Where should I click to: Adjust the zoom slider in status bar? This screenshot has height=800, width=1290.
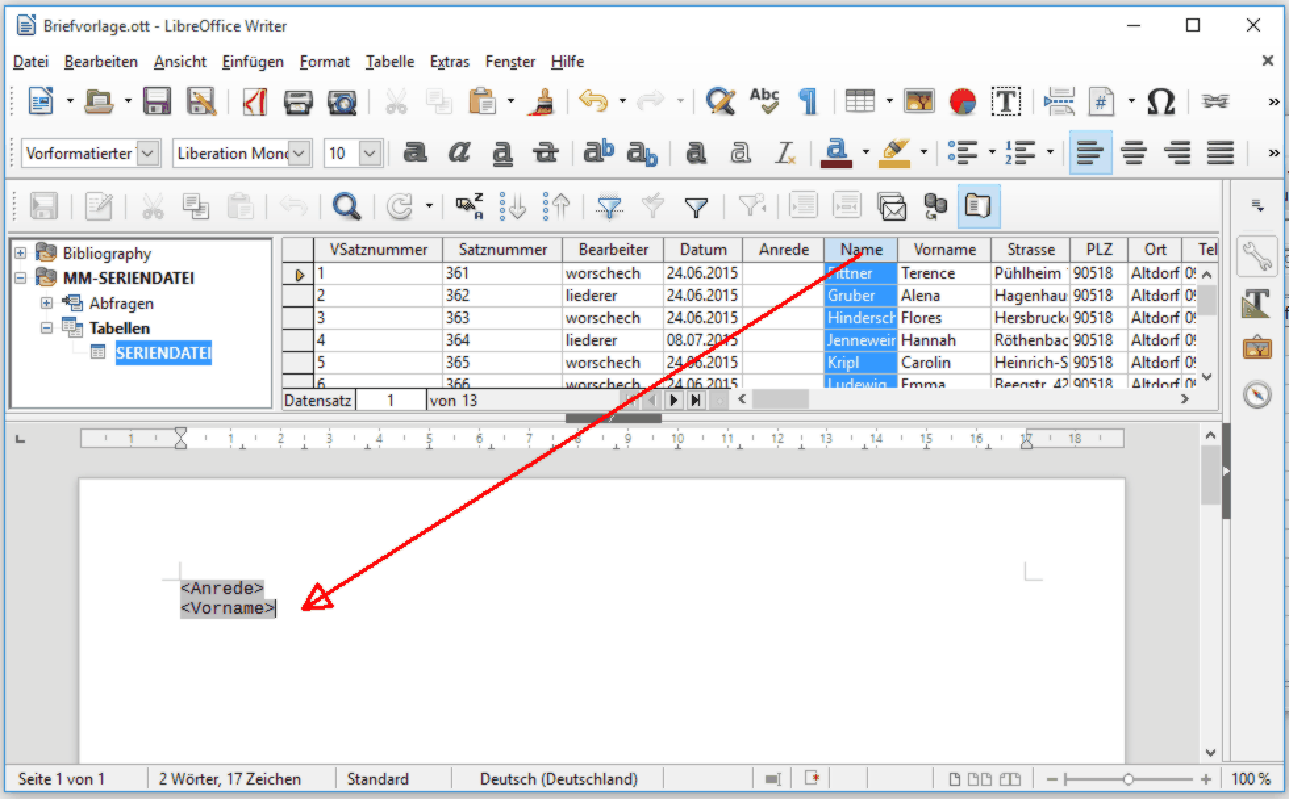point(1128,779)
